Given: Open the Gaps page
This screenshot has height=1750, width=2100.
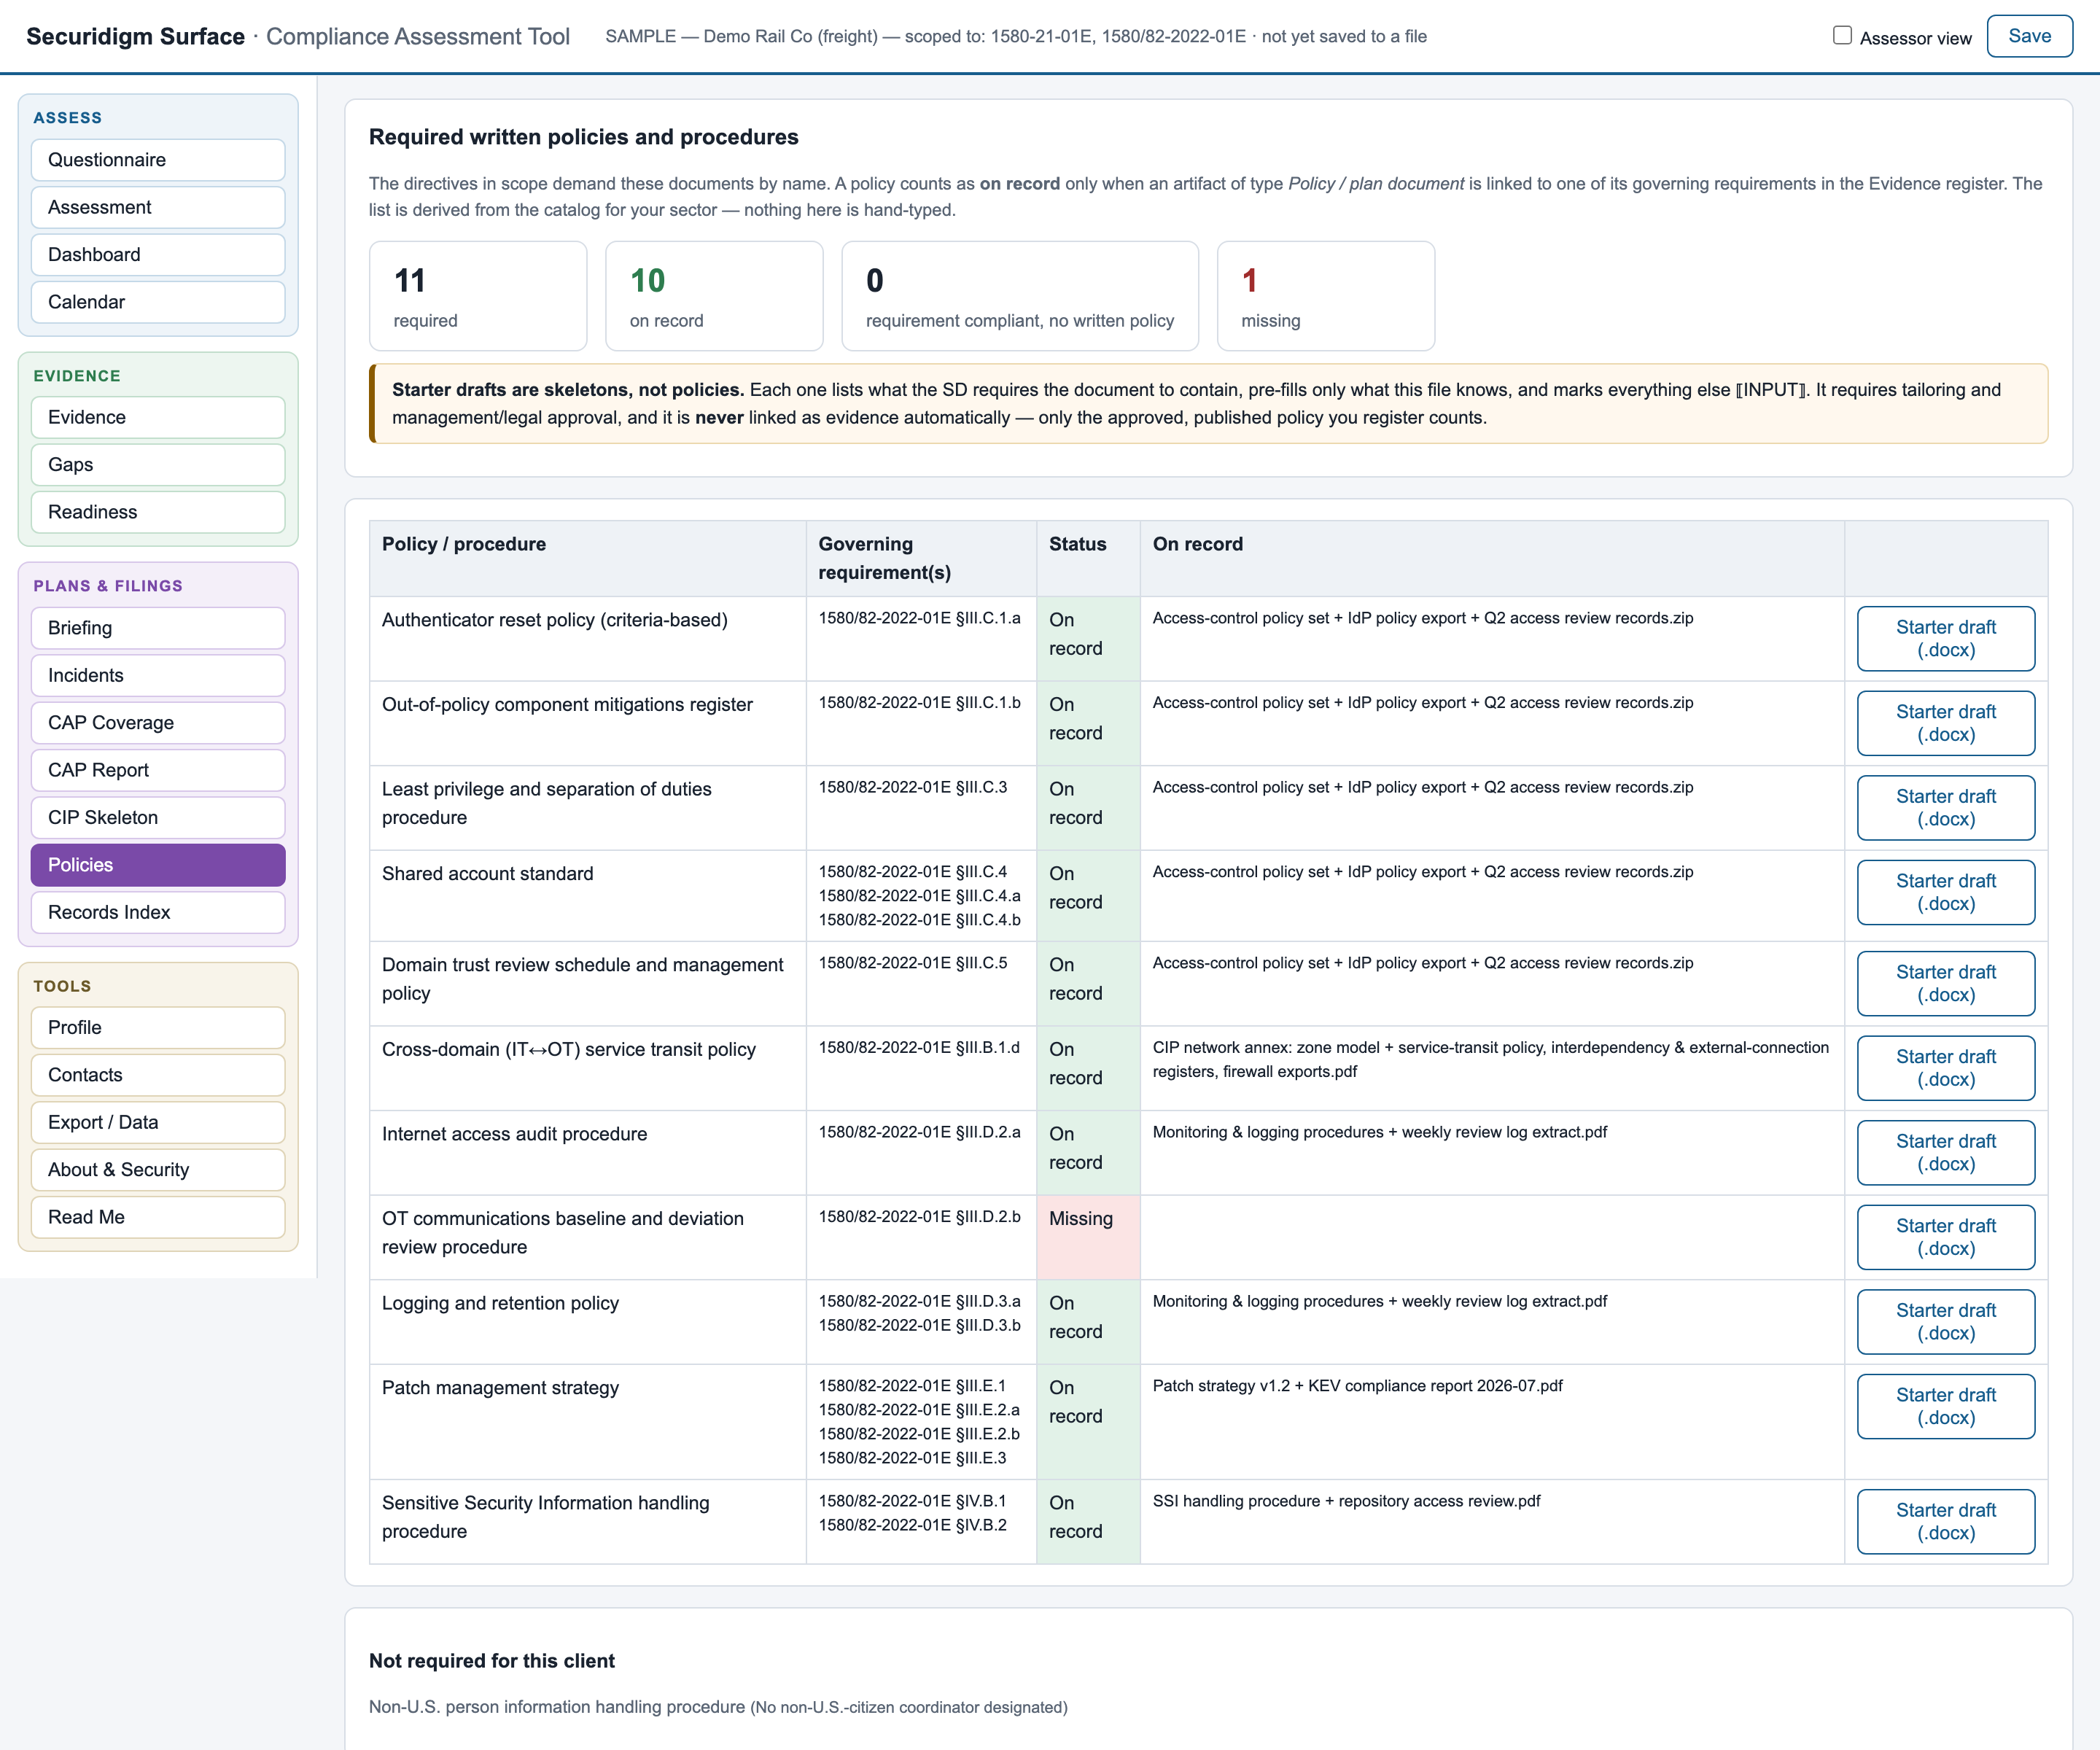Looking at the screenshot, I should pyautogui.click(x=158, y=464).
